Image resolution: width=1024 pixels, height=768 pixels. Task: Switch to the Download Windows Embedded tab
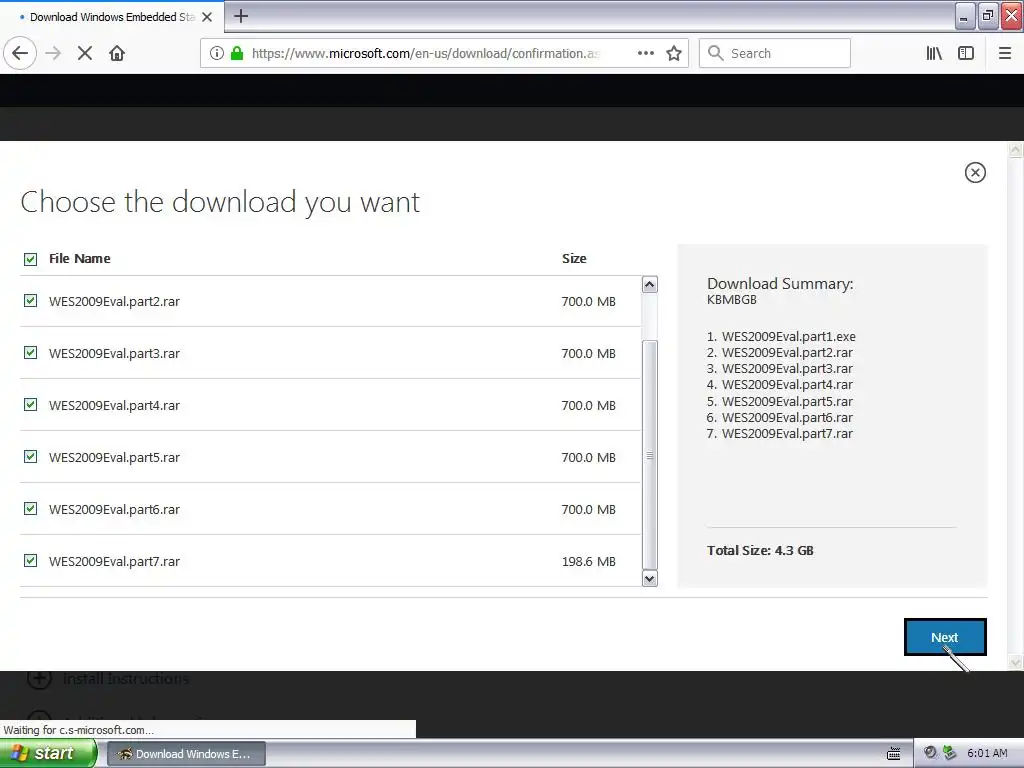point(111,17)
